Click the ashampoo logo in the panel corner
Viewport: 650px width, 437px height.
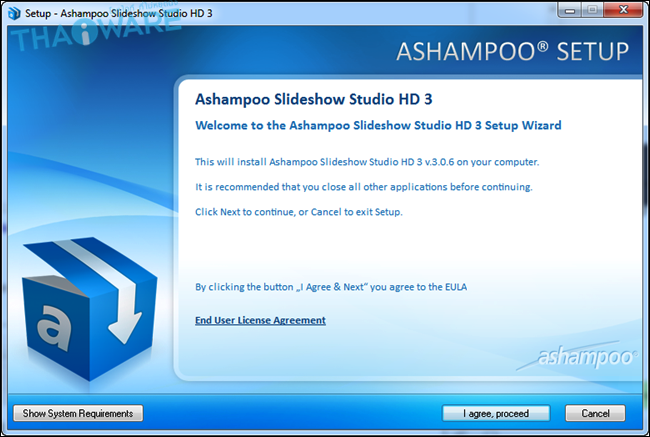tap(578, 357)
